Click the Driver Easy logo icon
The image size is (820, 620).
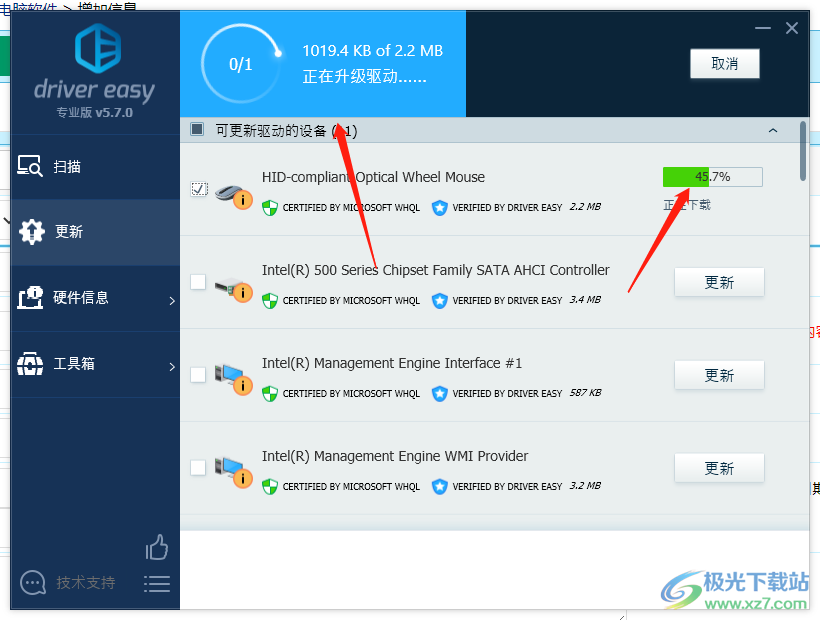click(x=98, y=48)
